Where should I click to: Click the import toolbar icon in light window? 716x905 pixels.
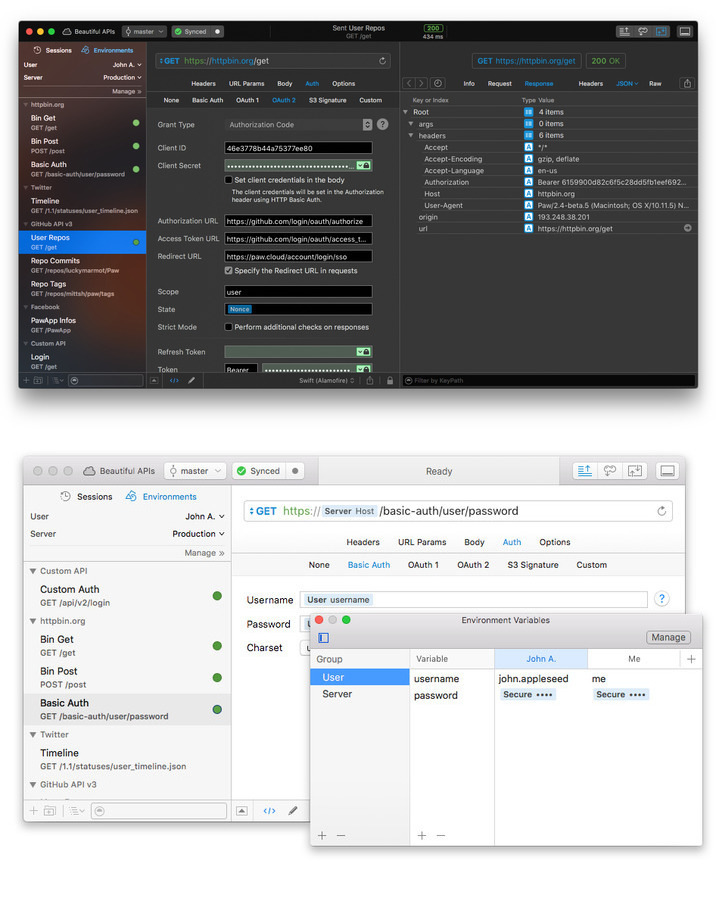pyautogui.click(x=635, y=470)
